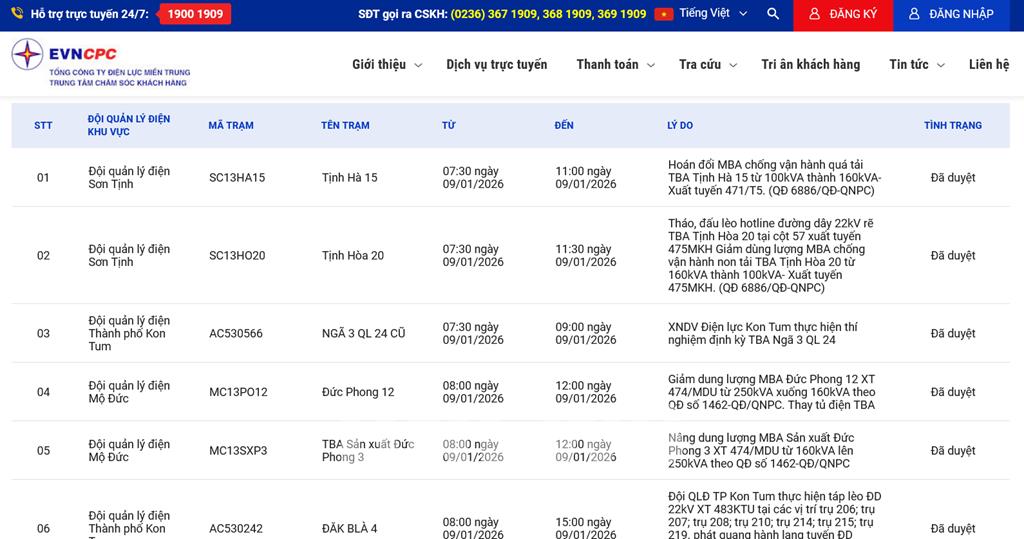Select station code SC13HA15 cell
Screen dimensions: 1024x539
click(x=237, y=178)
